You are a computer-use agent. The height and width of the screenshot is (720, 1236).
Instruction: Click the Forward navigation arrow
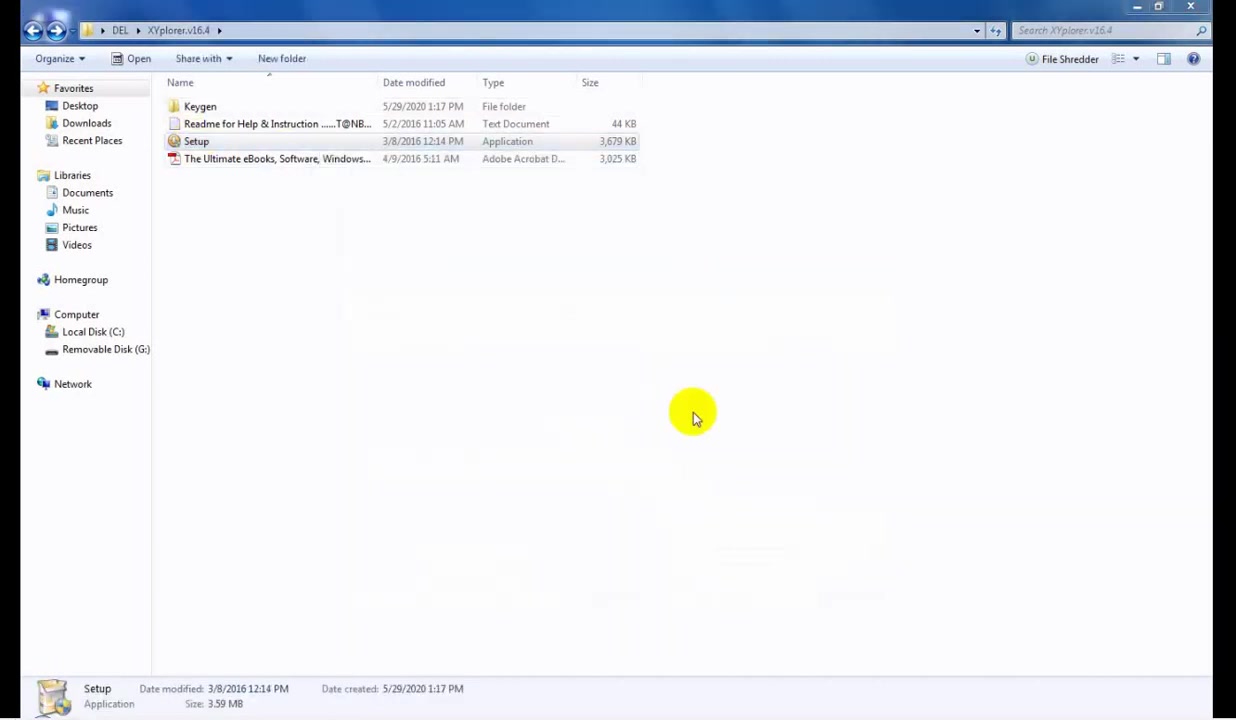[x=57, y=31]
